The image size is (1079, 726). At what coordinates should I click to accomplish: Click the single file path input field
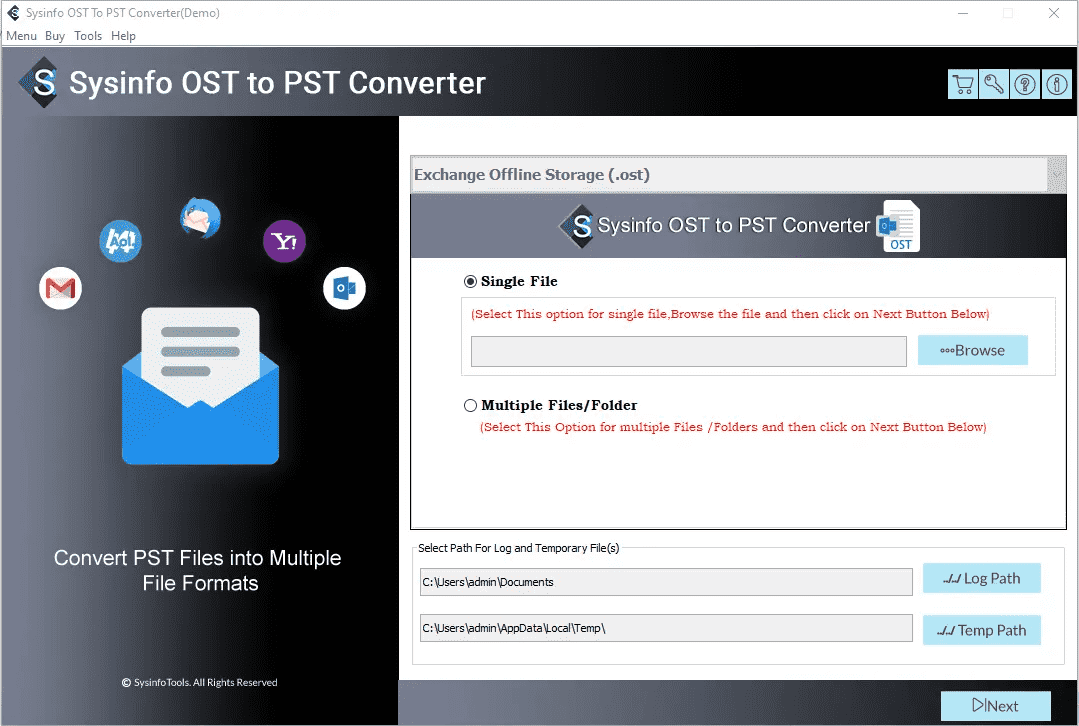[x=689, y=352]
